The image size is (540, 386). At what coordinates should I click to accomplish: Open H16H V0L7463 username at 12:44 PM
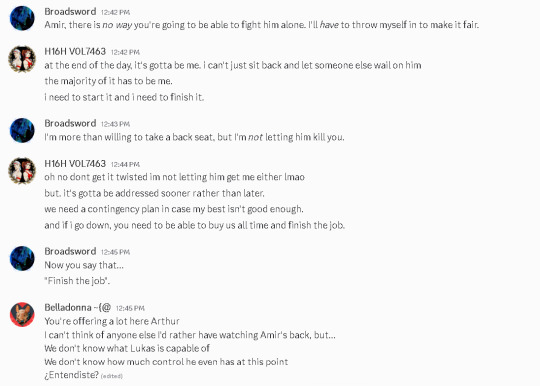tap(75, 163)
